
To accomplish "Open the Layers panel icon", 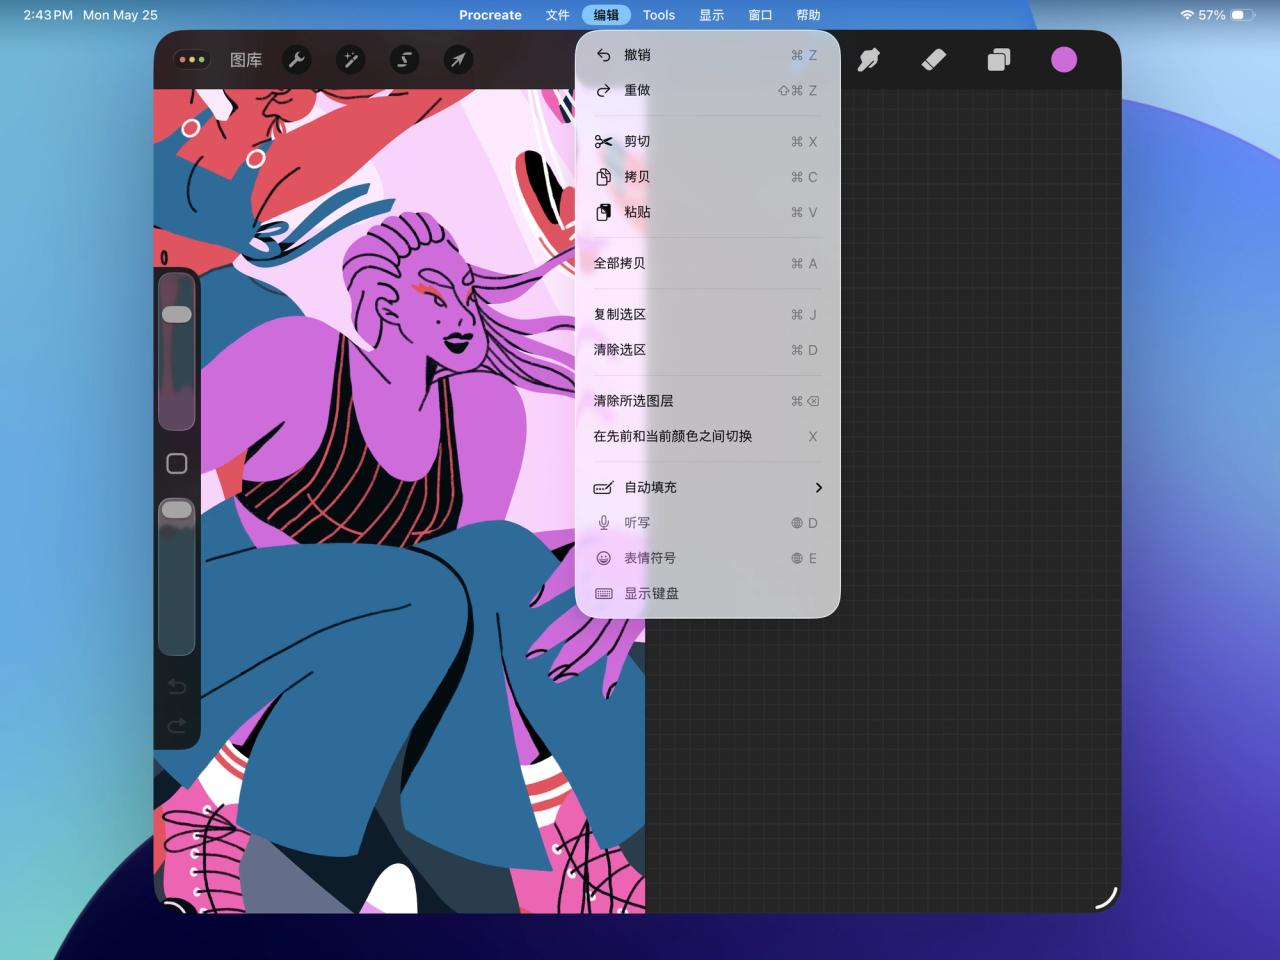I will [998, 60].
